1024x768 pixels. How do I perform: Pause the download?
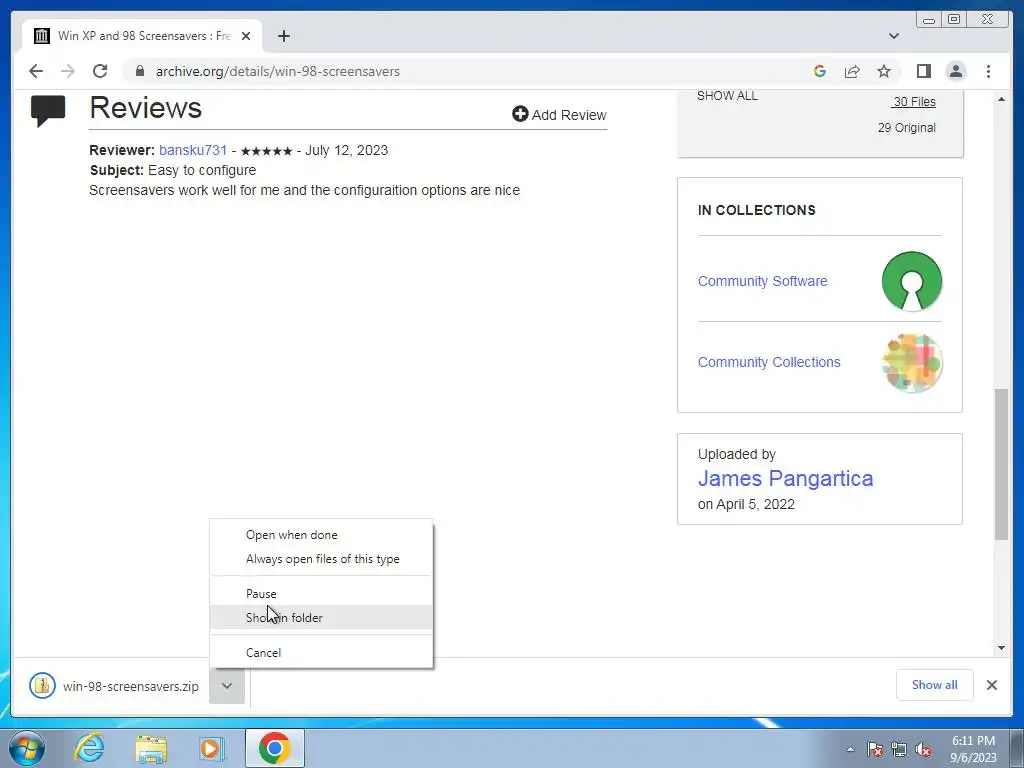[x=321, y=594]
